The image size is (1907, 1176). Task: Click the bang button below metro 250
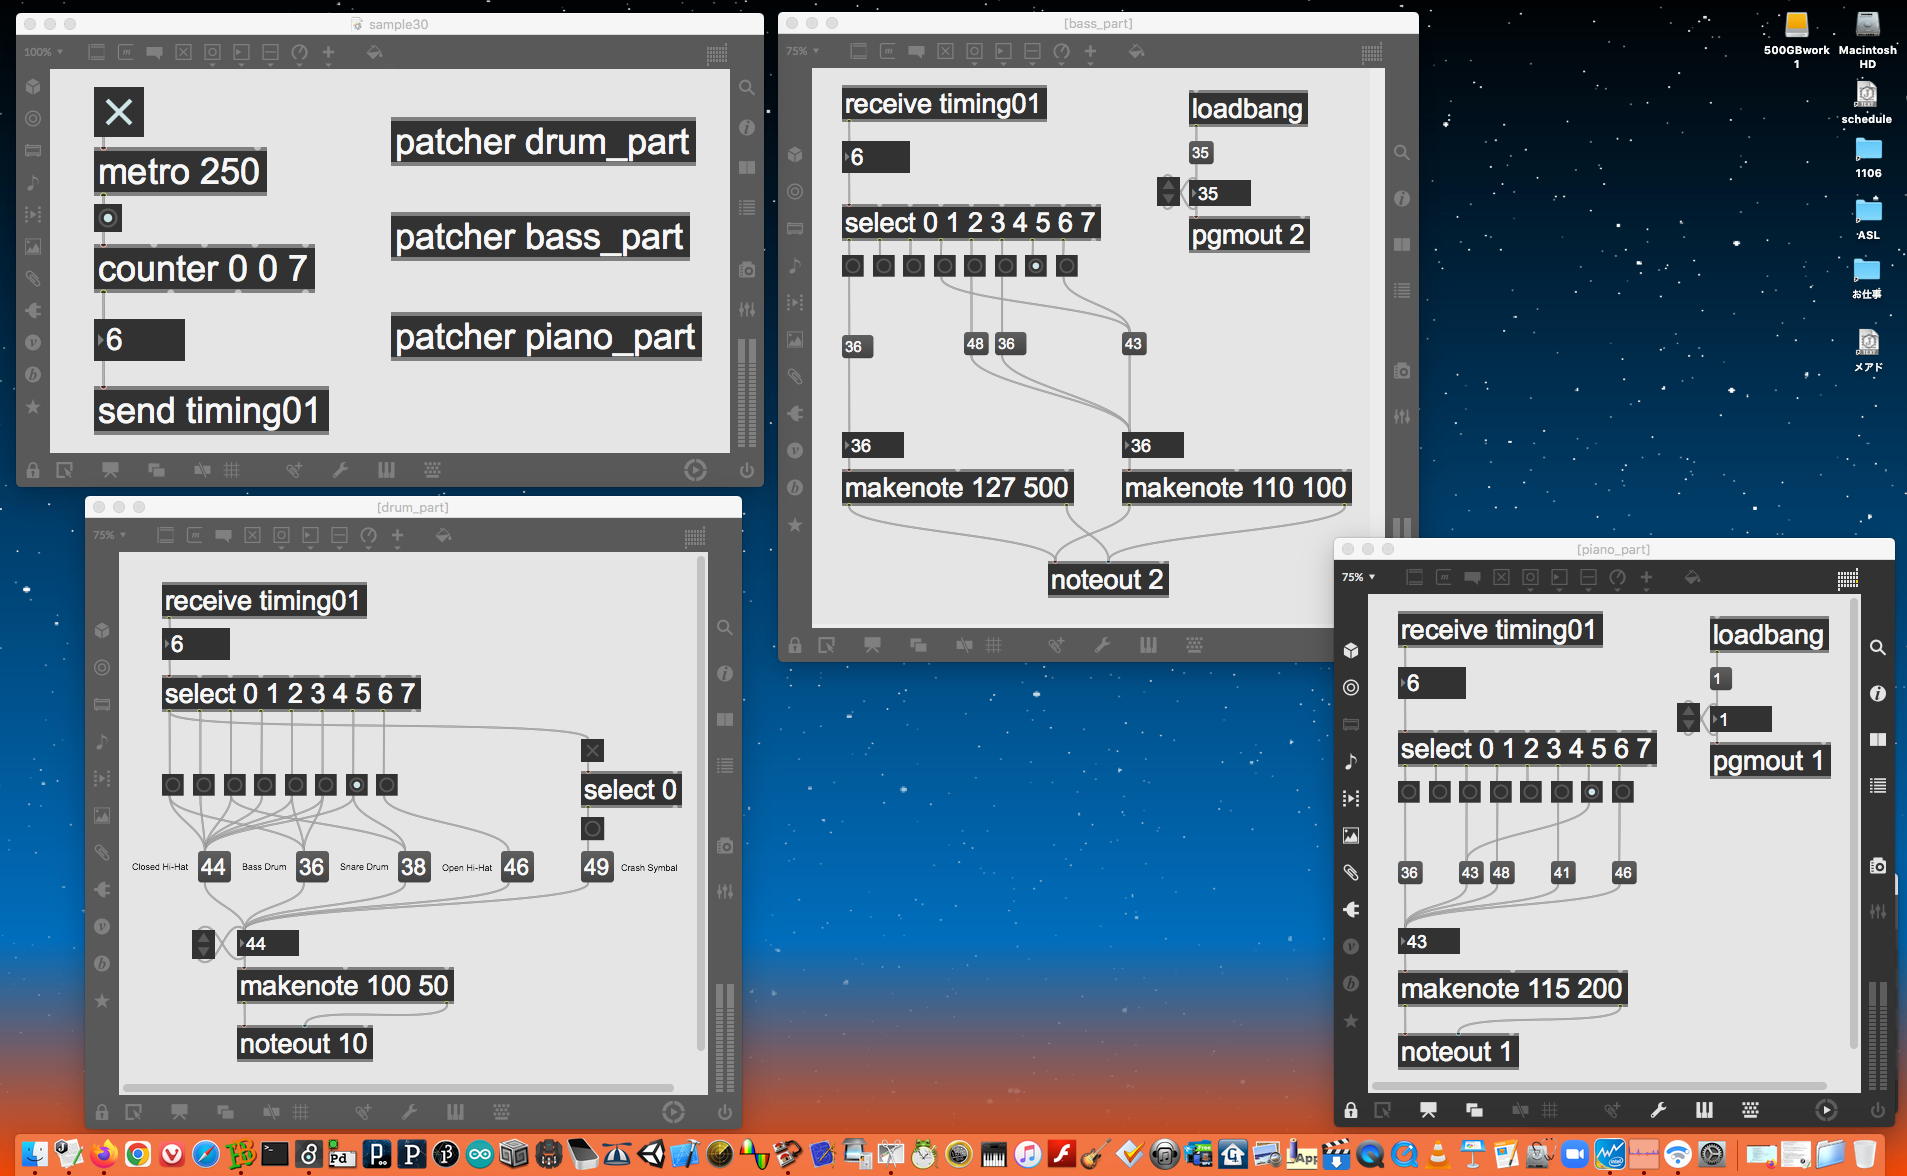(108, 218)
